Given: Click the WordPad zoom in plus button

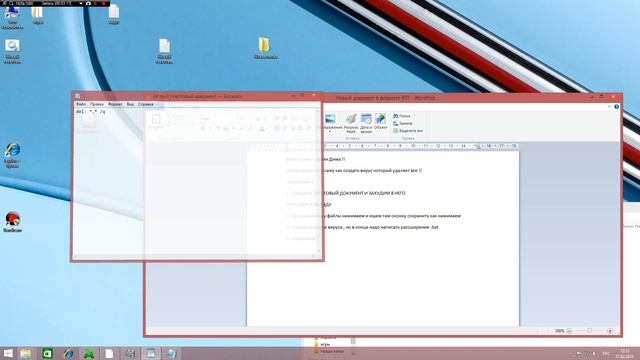Looking at the screenshot, I should 610,331.
